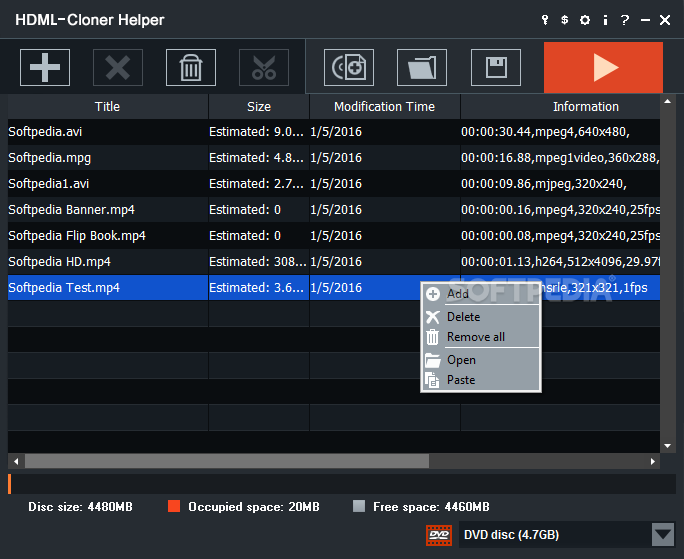Screen dimensions: 684x559
Task: Sort by the Title column header
Action: (x=108, y=106)
